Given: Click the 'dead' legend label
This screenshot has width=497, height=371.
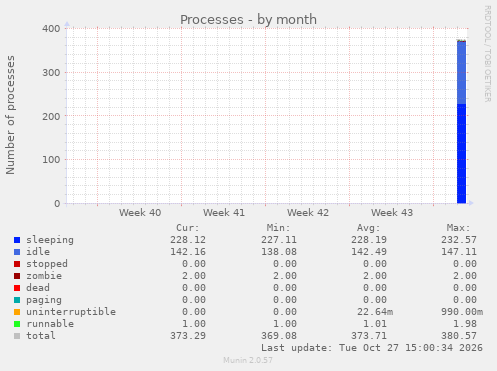Looking at the screenshot, I should click(38, 288).
